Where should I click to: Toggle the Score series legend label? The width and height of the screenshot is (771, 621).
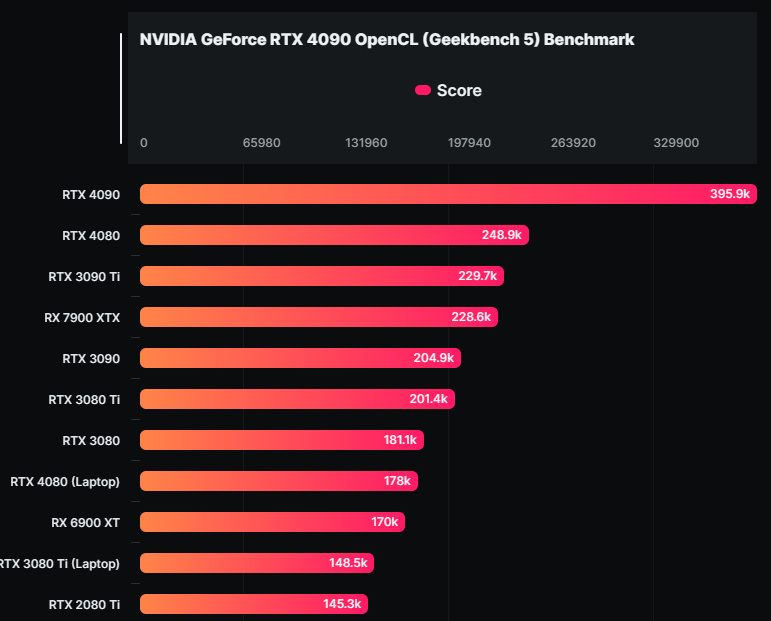(x=459, y=91)
